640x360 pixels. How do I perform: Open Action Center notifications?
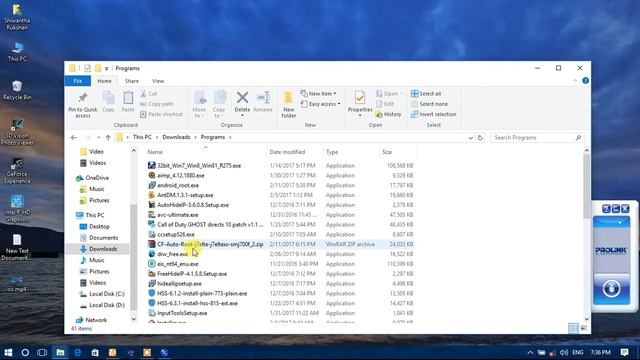(x=624, y=352)
